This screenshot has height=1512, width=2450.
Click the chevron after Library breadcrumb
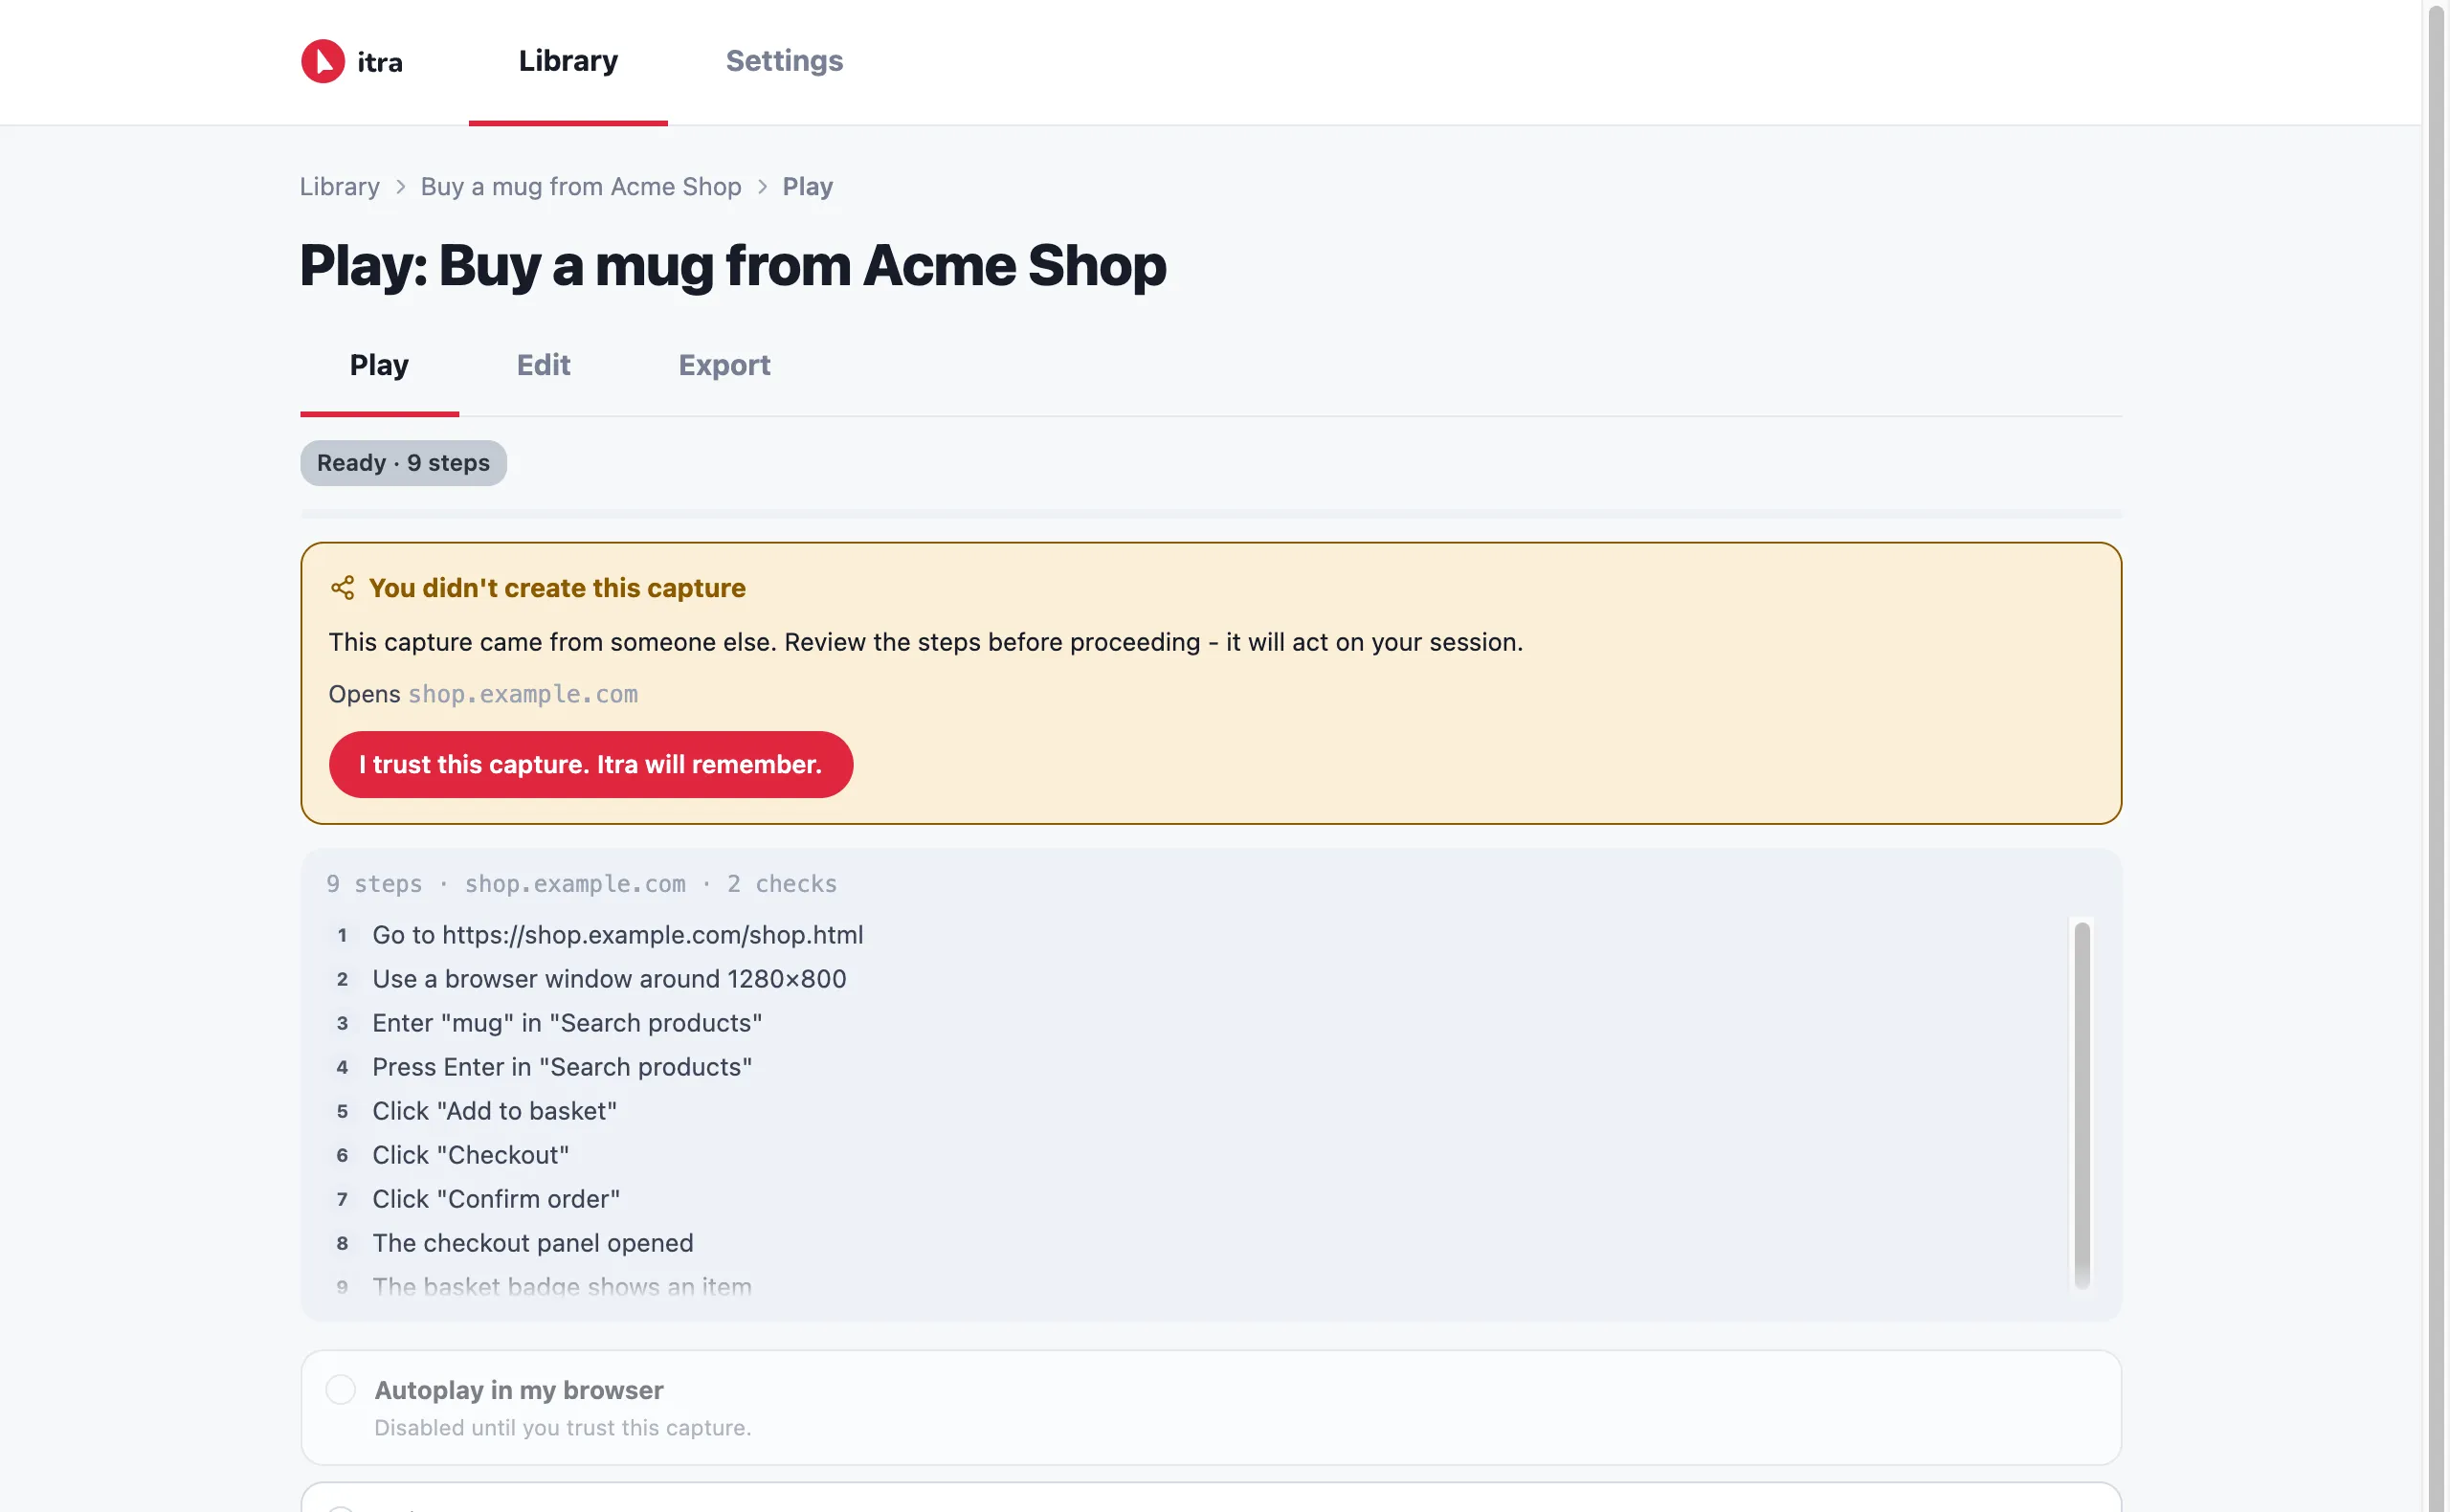point(400,187)
